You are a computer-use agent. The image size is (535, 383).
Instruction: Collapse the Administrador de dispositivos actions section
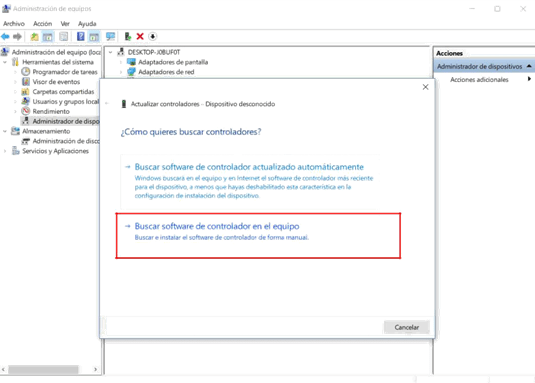(x=529, y=66)
